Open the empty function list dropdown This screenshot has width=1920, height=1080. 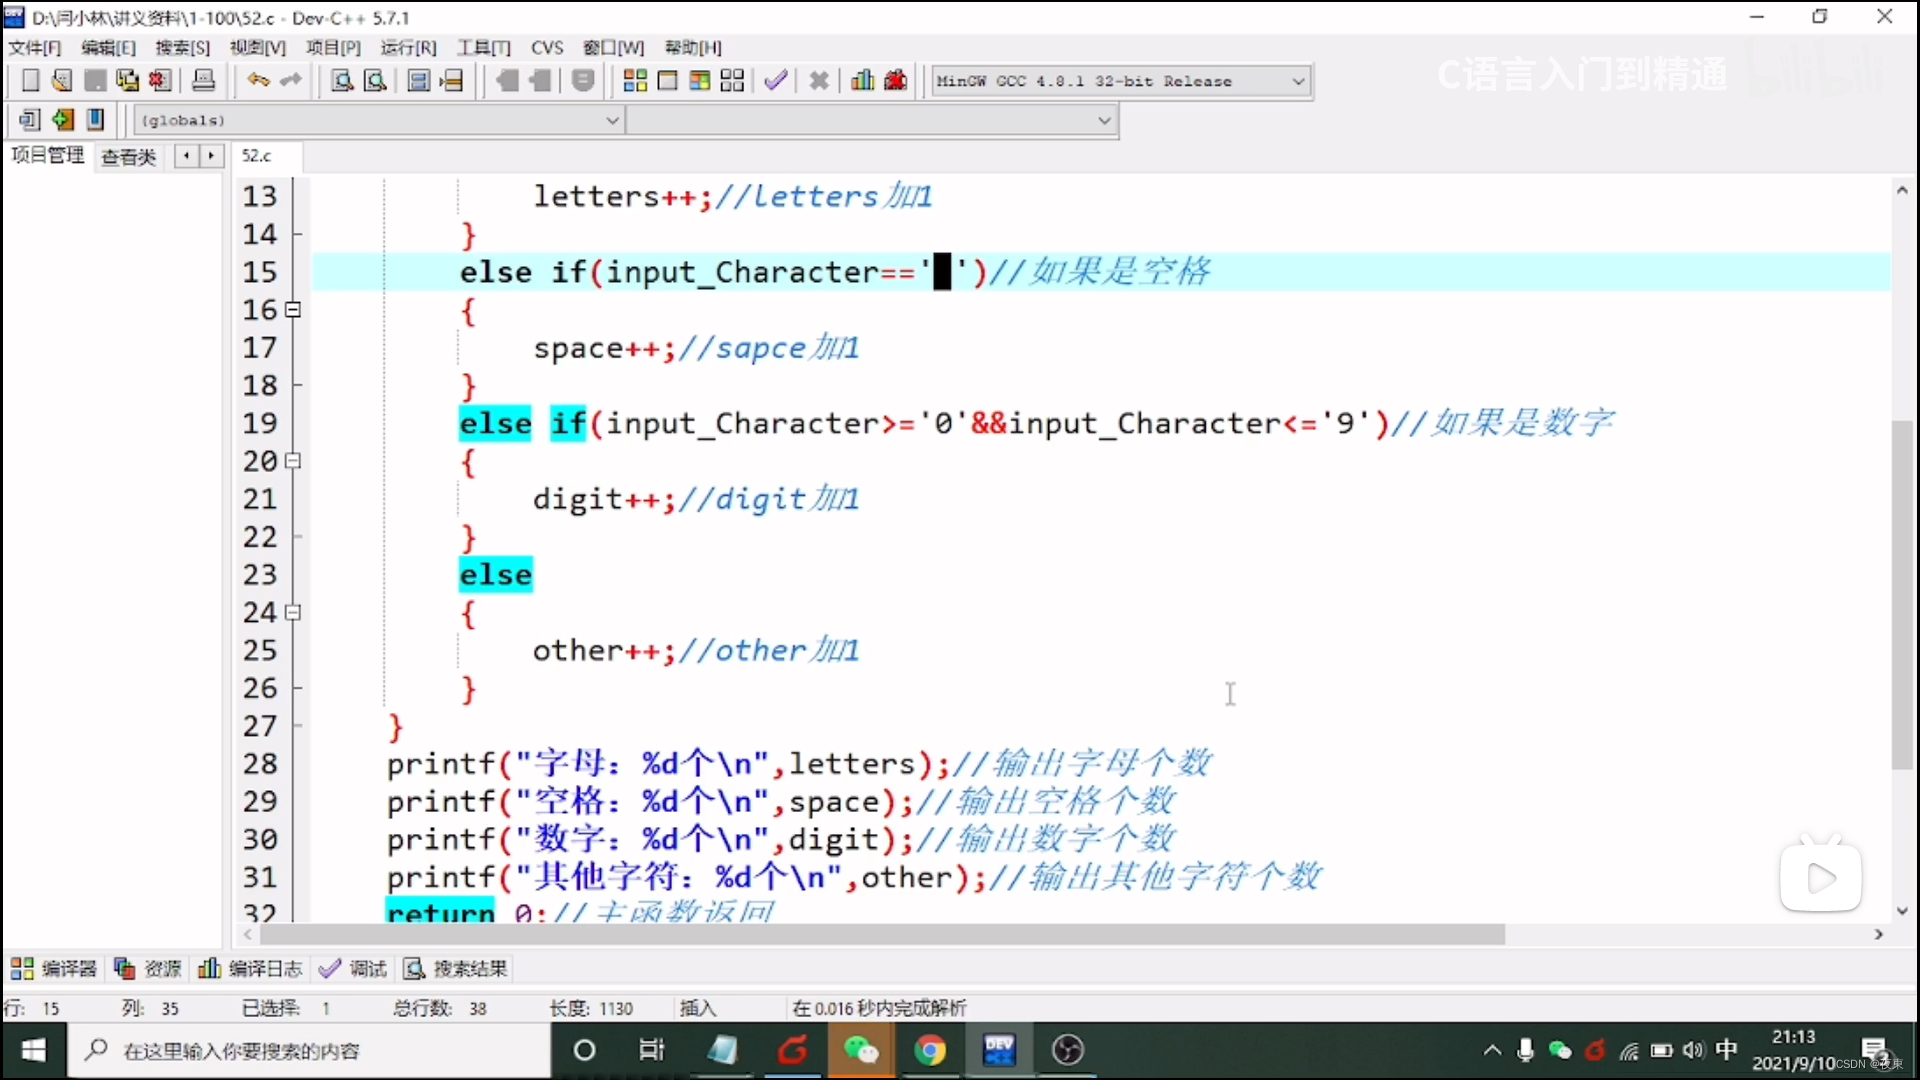[x=1104, y=120]
